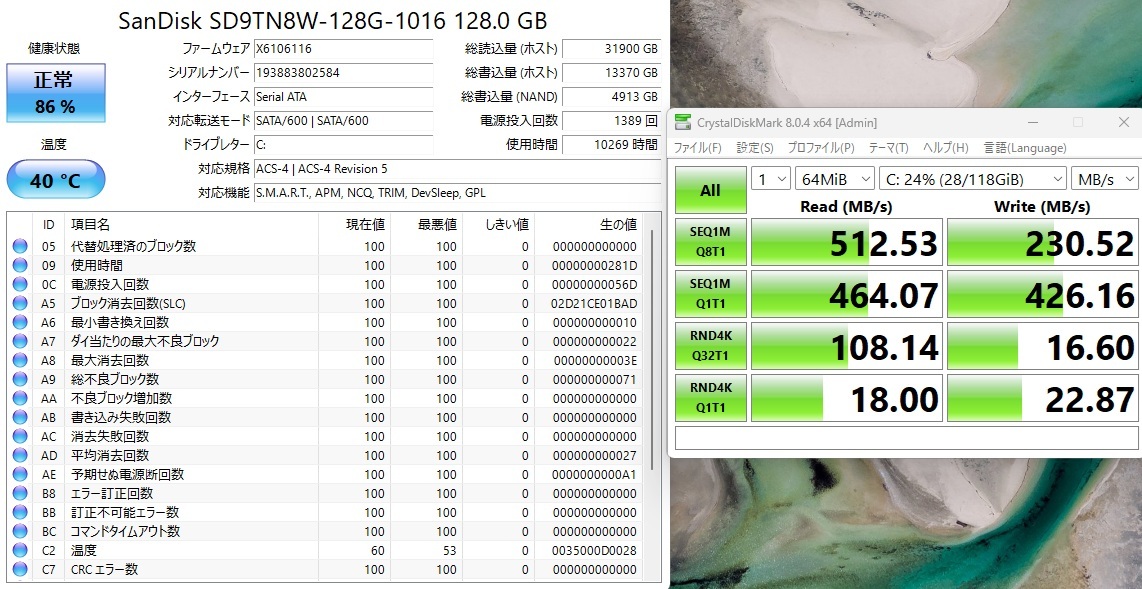The height and width of the screenshot is (589, 1142).
Task: Click the empty comment field in CrystalDiskMark
Action: click(x=906, y=438)
